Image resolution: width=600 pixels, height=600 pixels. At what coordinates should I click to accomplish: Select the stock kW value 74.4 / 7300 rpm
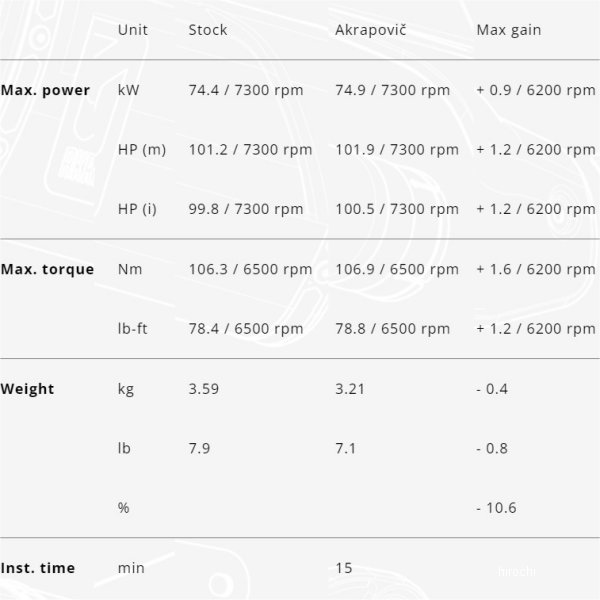[x=246, y=90]
